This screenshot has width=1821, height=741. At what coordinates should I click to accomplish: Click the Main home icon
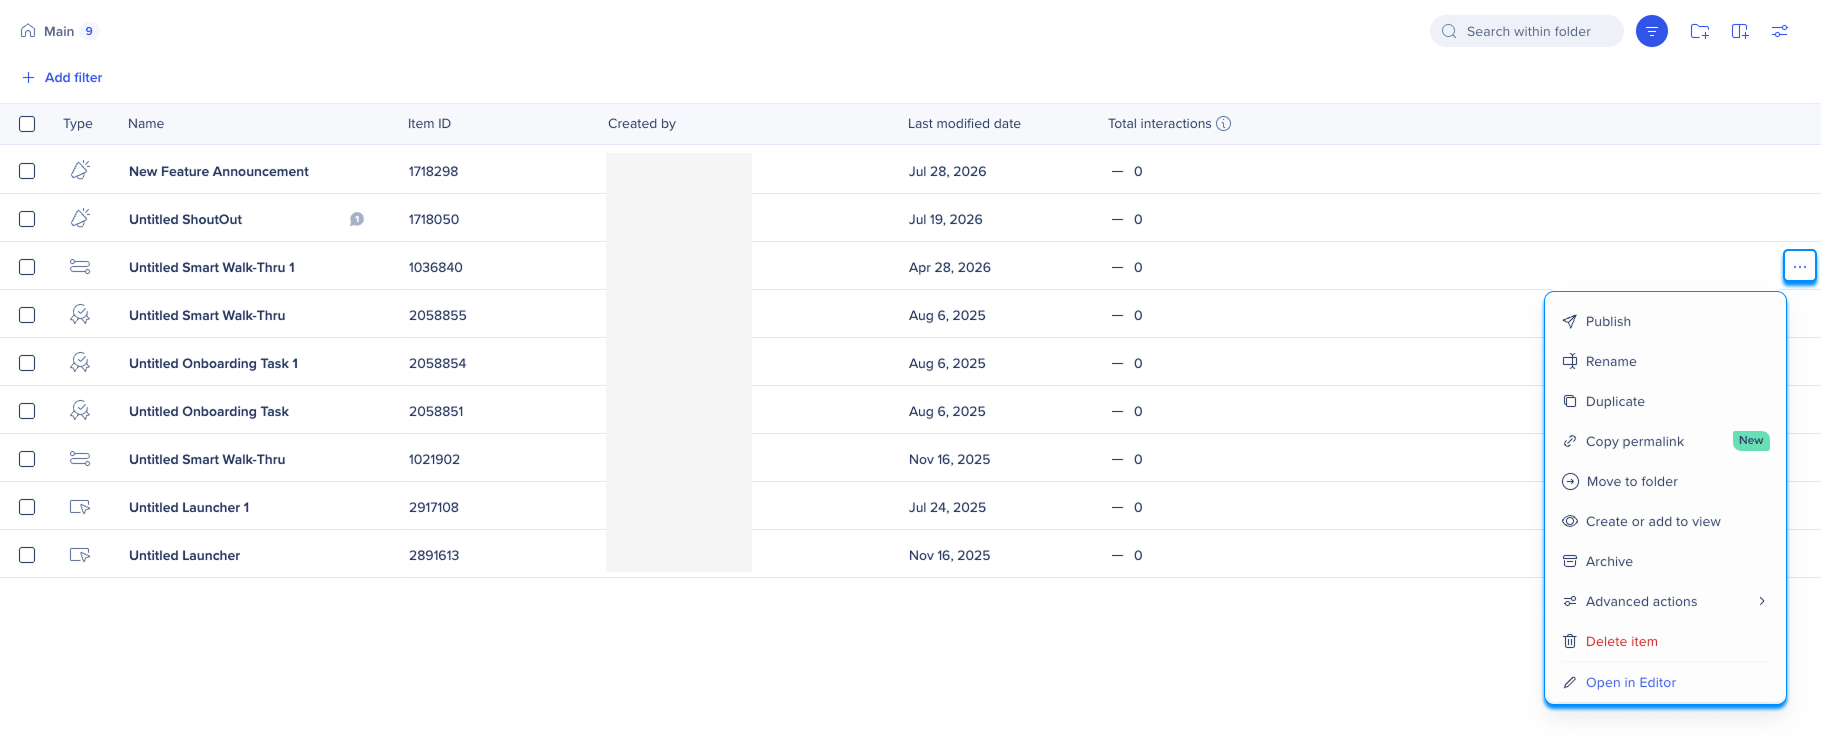point(28,31)
